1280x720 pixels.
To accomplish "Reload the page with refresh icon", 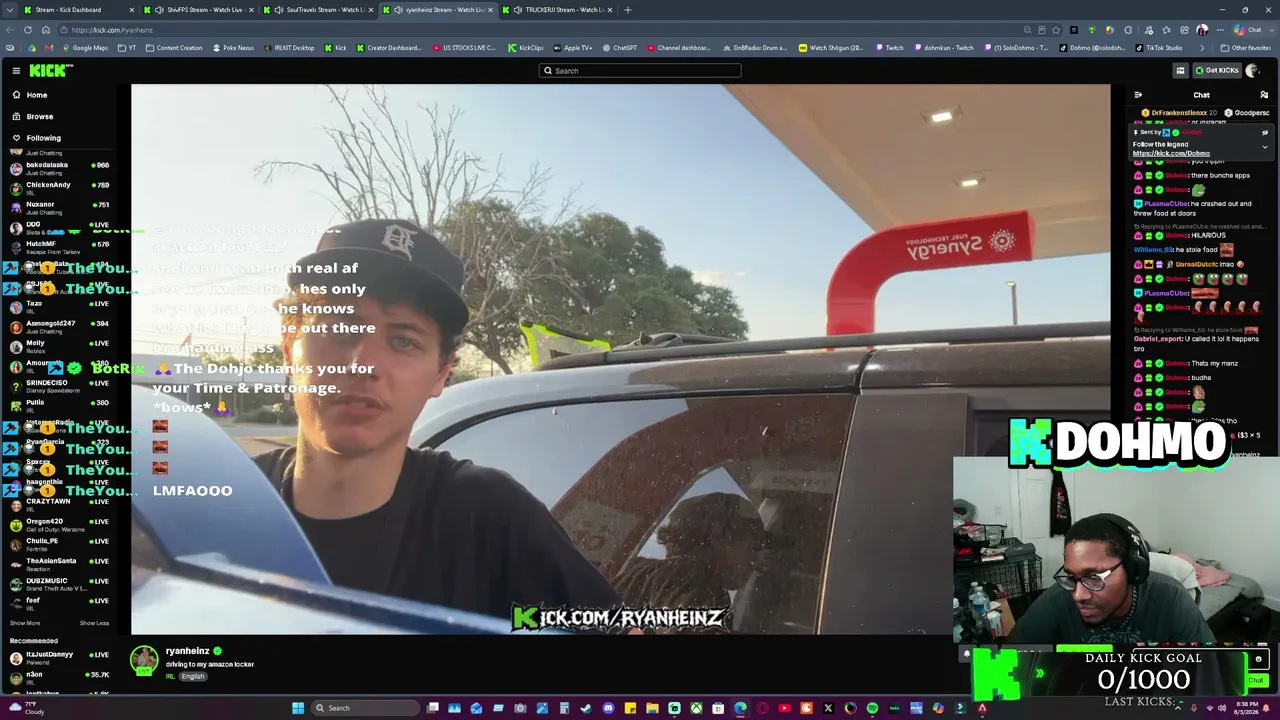I will coord(28,30).
